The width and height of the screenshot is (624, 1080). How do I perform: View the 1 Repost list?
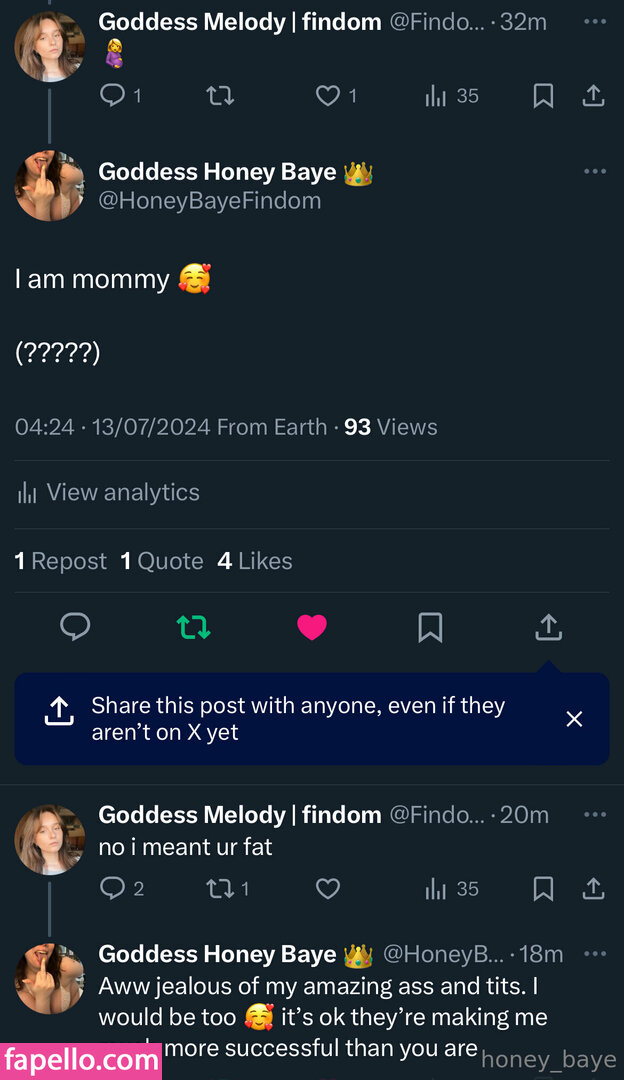[x=60, y=561]
